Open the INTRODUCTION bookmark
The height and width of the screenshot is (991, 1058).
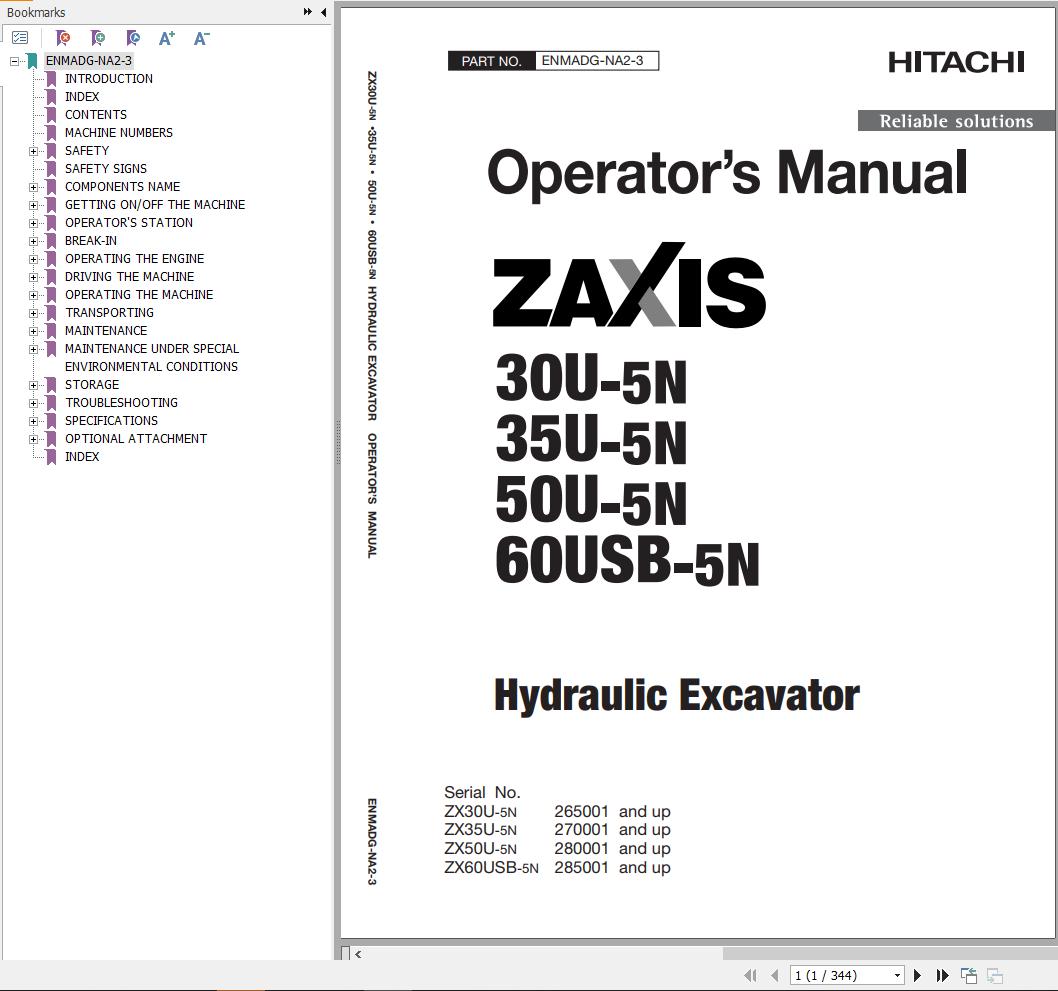point(109,78)
